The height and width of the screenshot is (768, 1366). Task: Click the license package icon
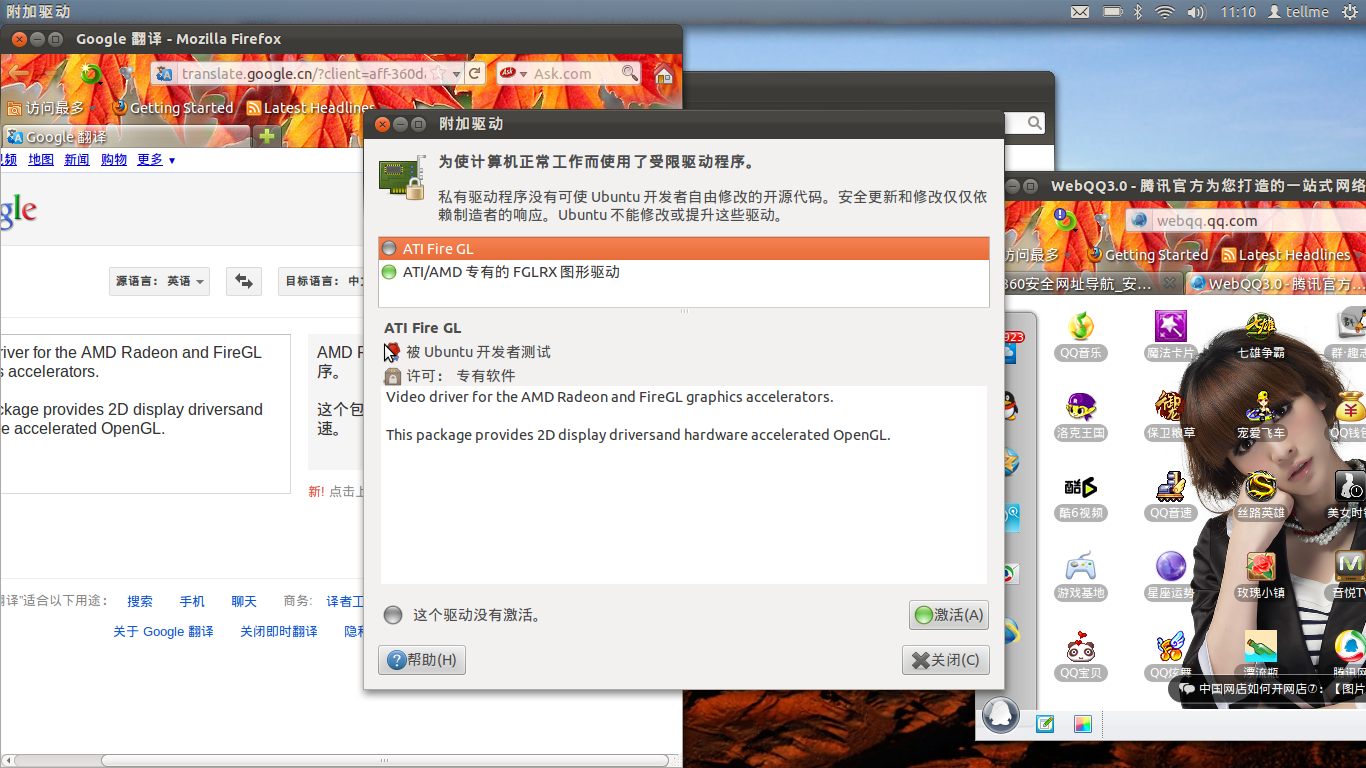393,376
